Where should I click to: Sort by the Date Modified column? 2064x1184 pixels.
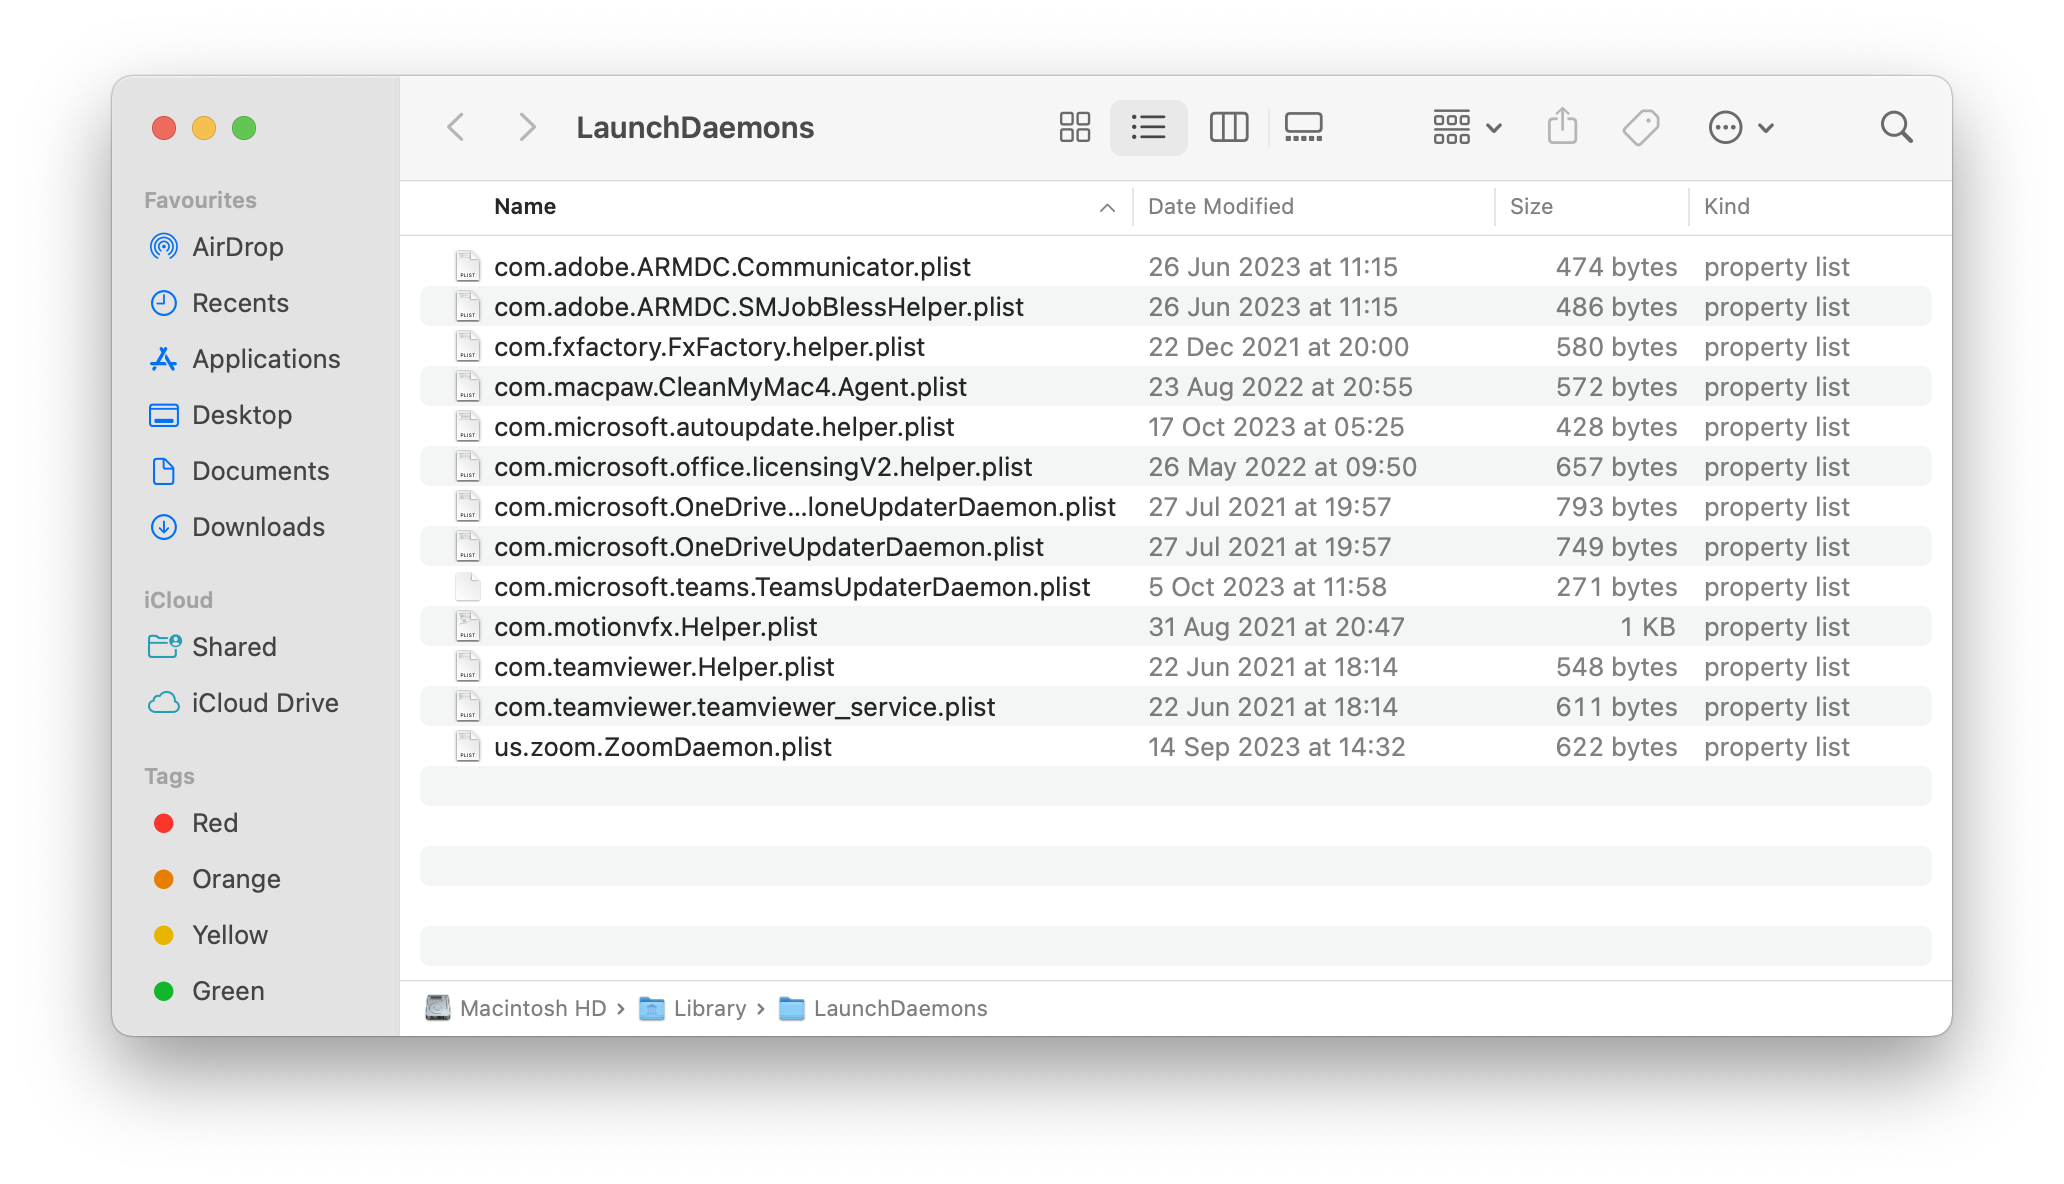coord(1220,207)
